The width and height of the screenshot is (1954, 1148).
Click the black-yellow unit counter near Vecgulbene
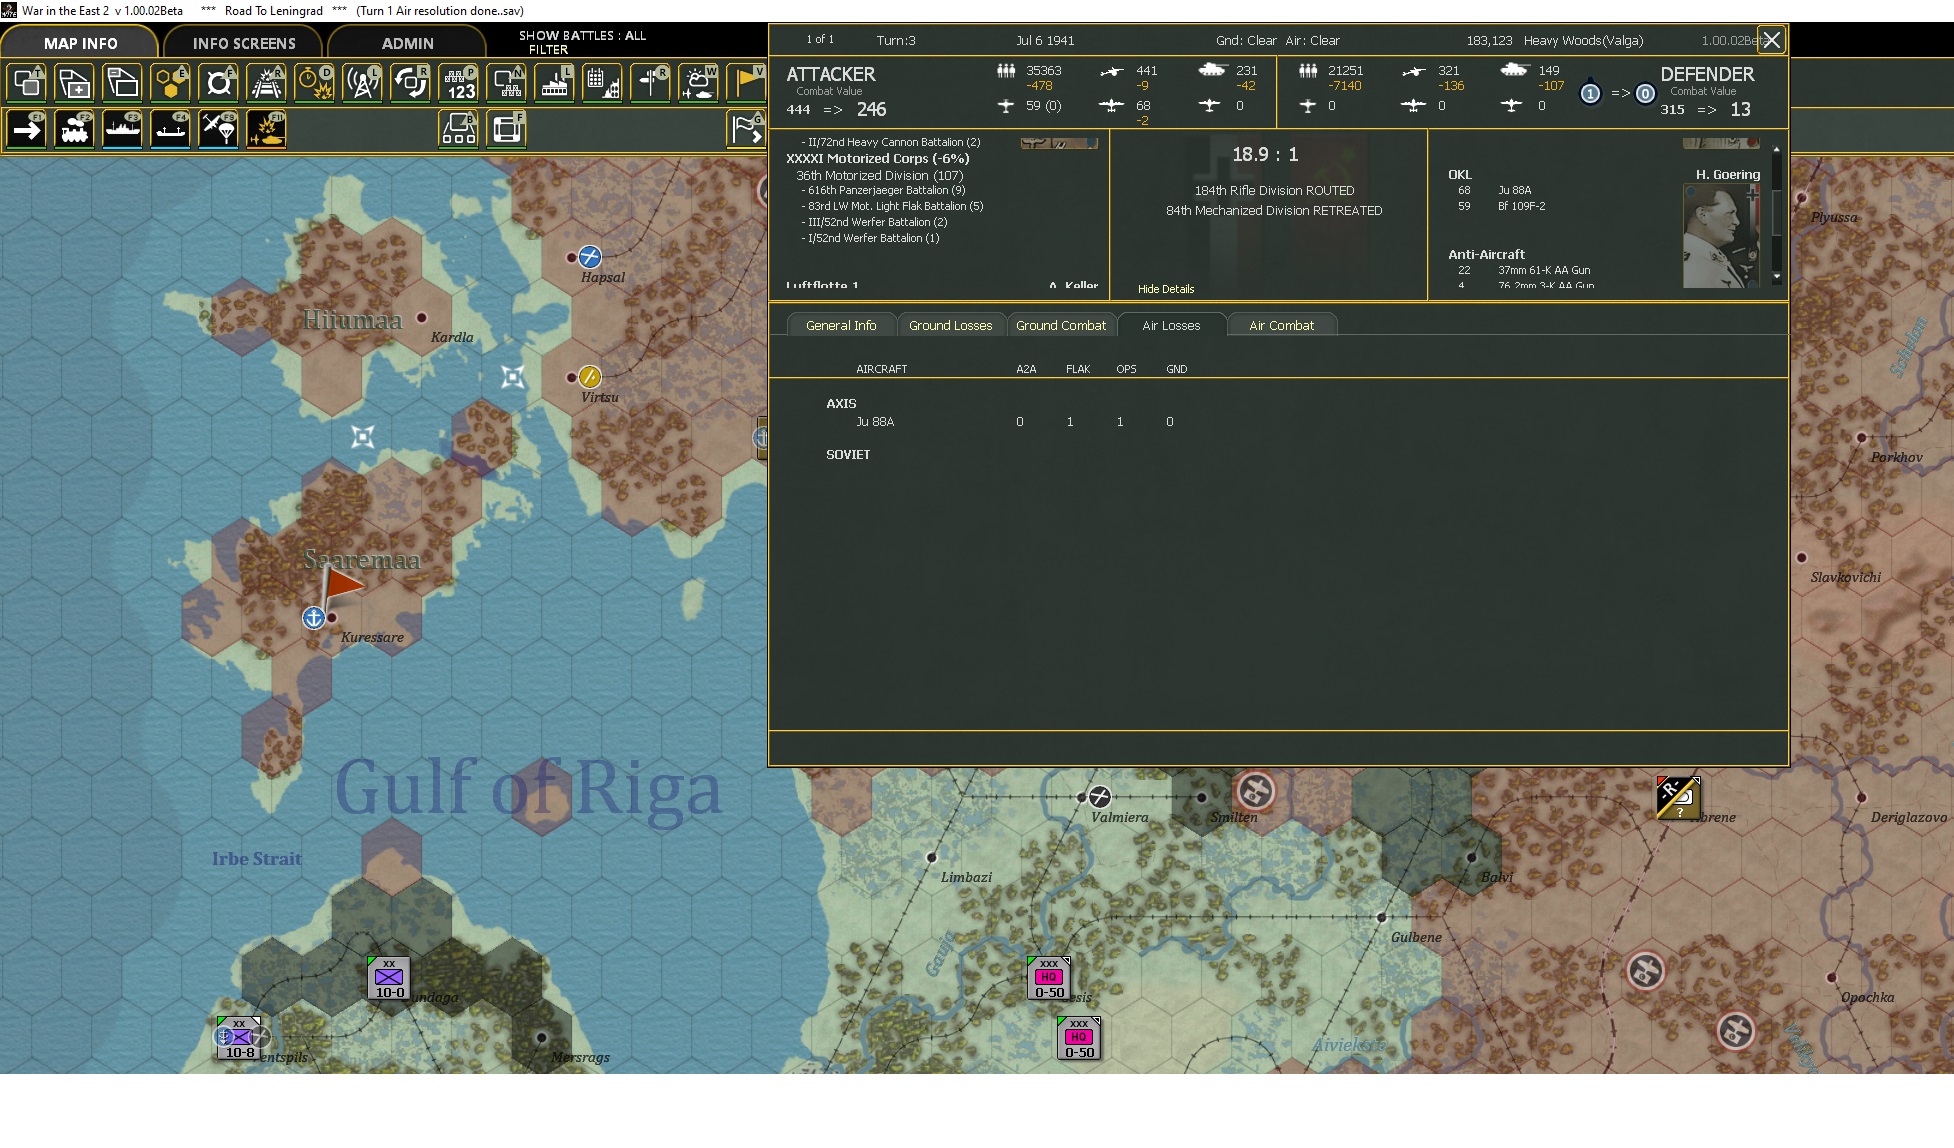tap(1678, 797)
